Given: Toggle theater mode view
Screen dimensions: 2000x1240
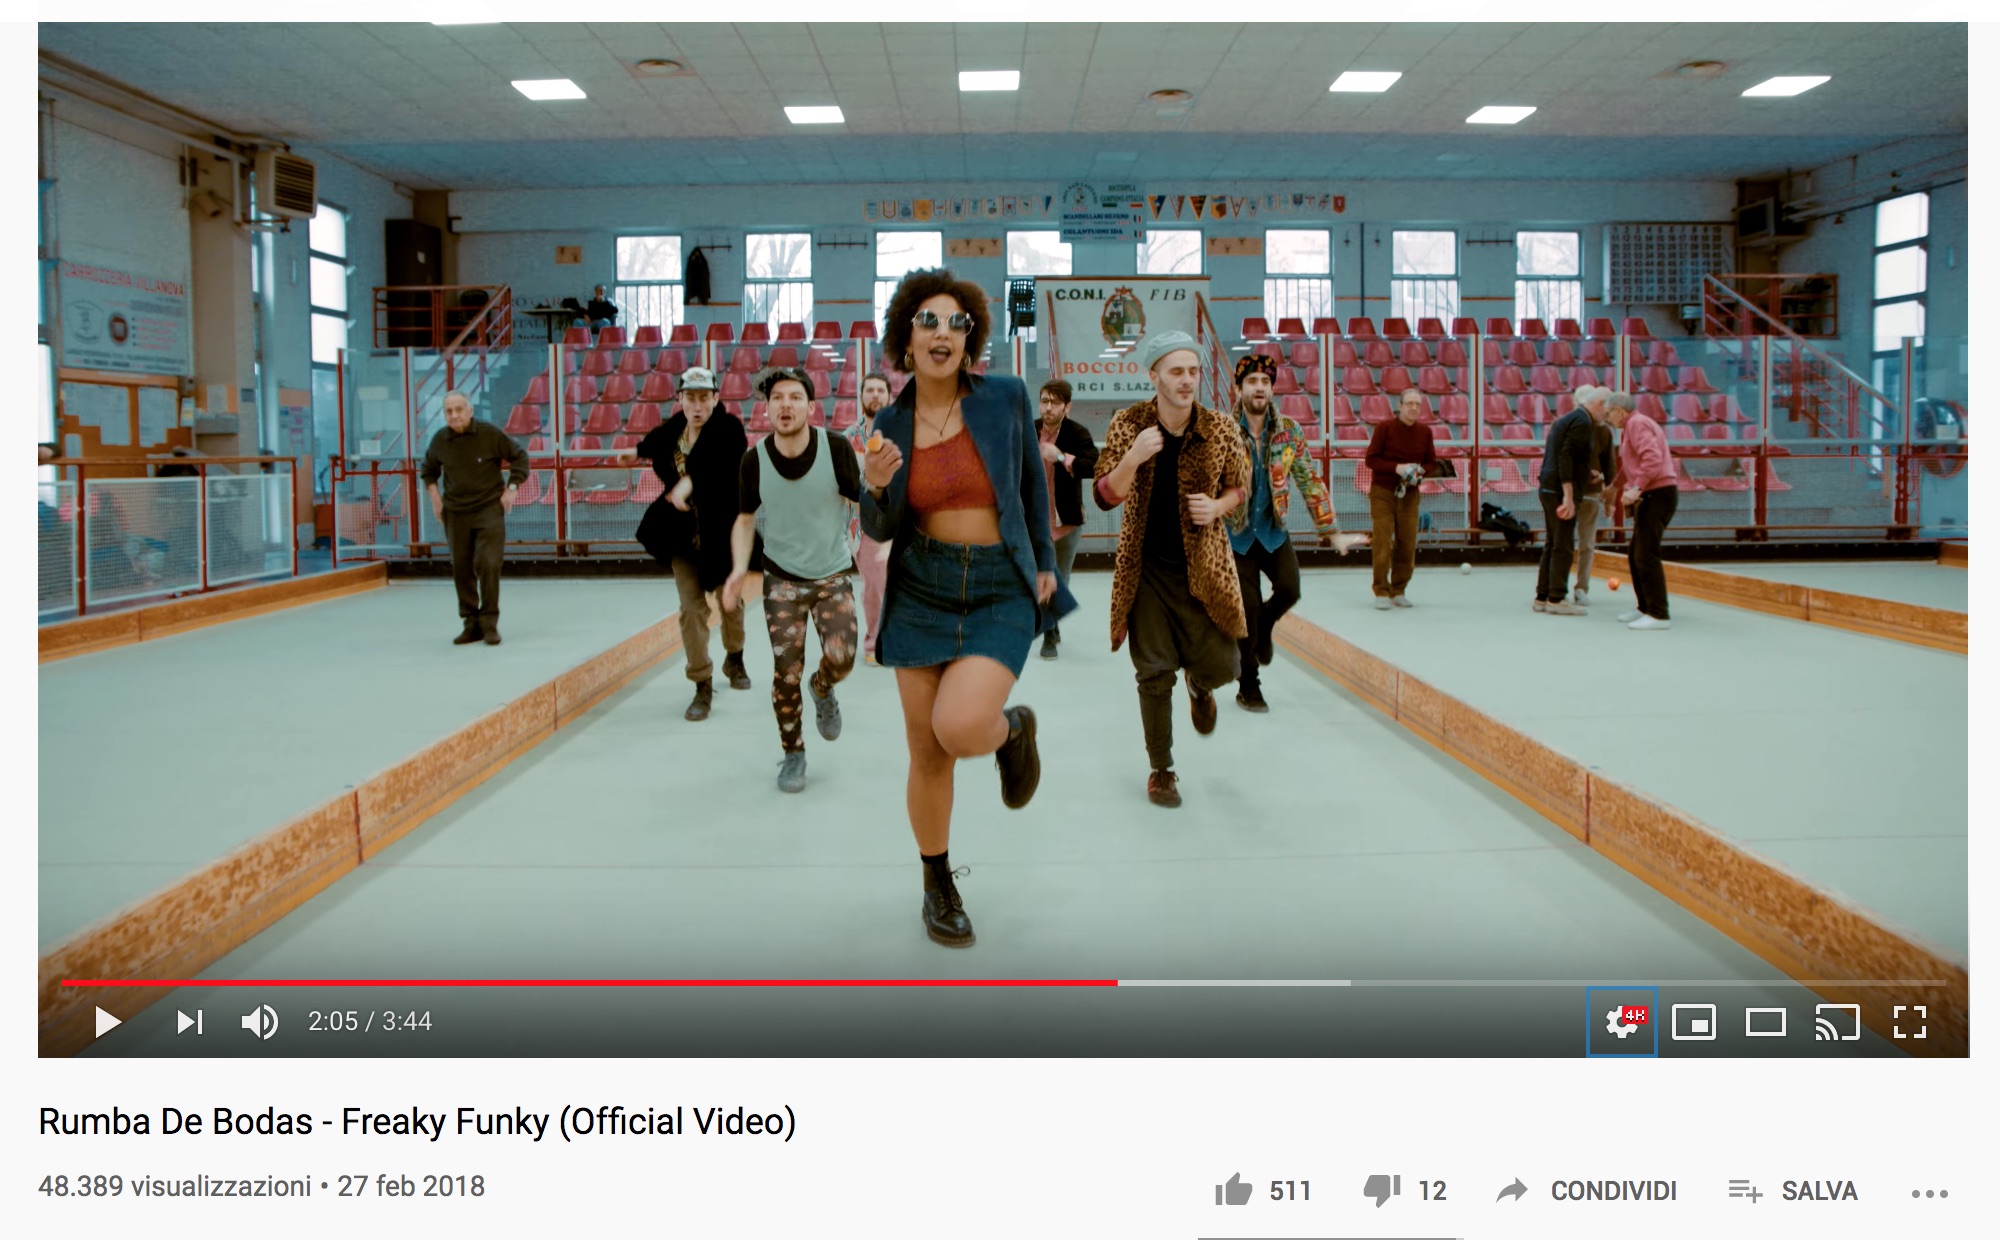Looking at the screenshot, I should click(1766, 1022).
